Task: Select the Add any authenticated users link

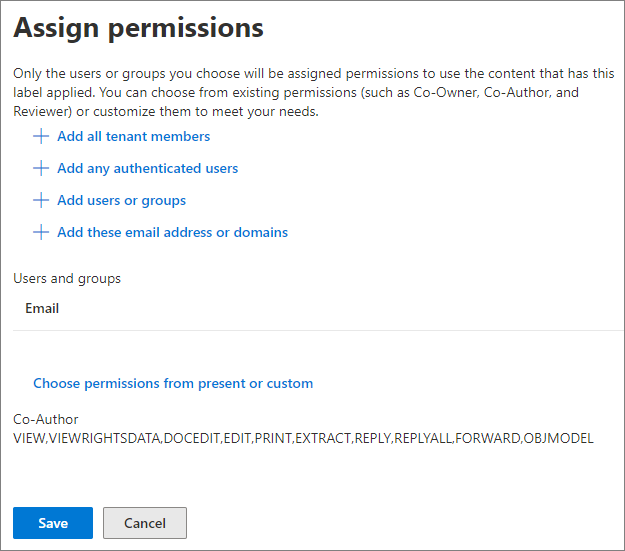Action: pos(147,168)
